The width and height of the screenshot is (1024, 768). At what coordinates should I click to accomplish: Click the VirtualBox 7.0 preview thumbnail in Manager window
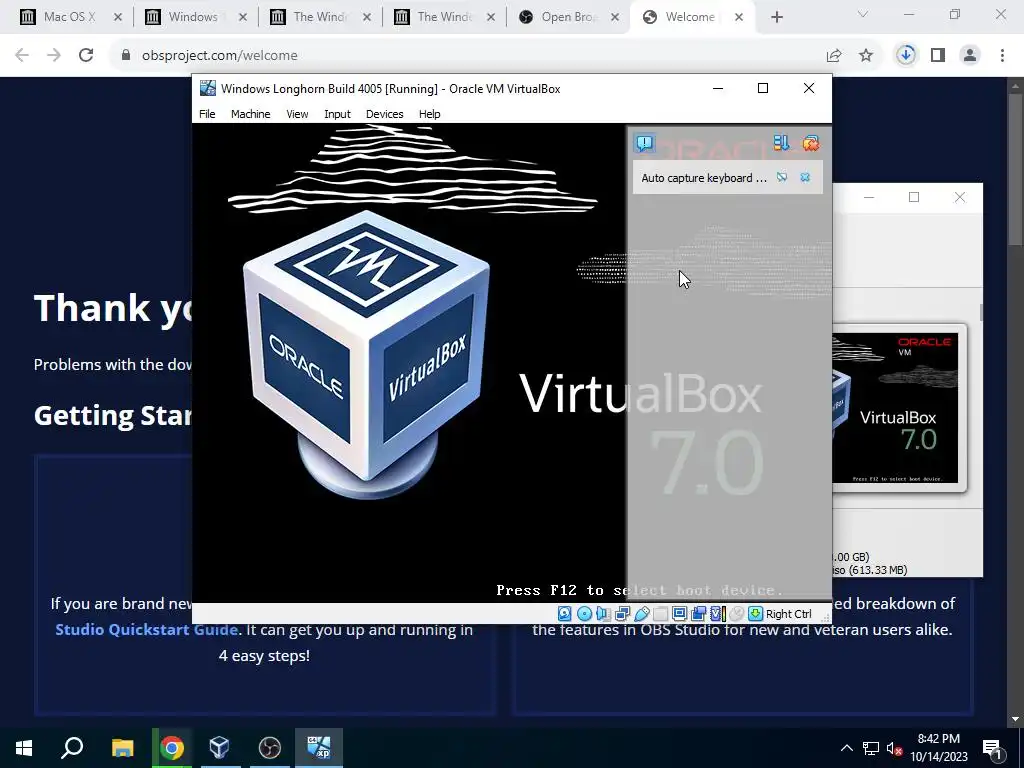pos(896,408)
